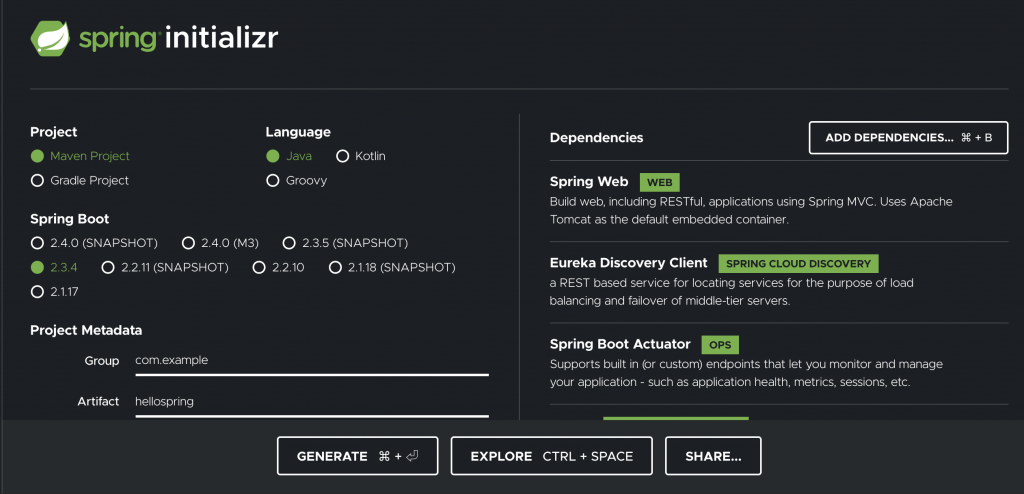1024x494 pixels.
Task: Click the Spring leaf logo icon
Action: click(49, 38)
